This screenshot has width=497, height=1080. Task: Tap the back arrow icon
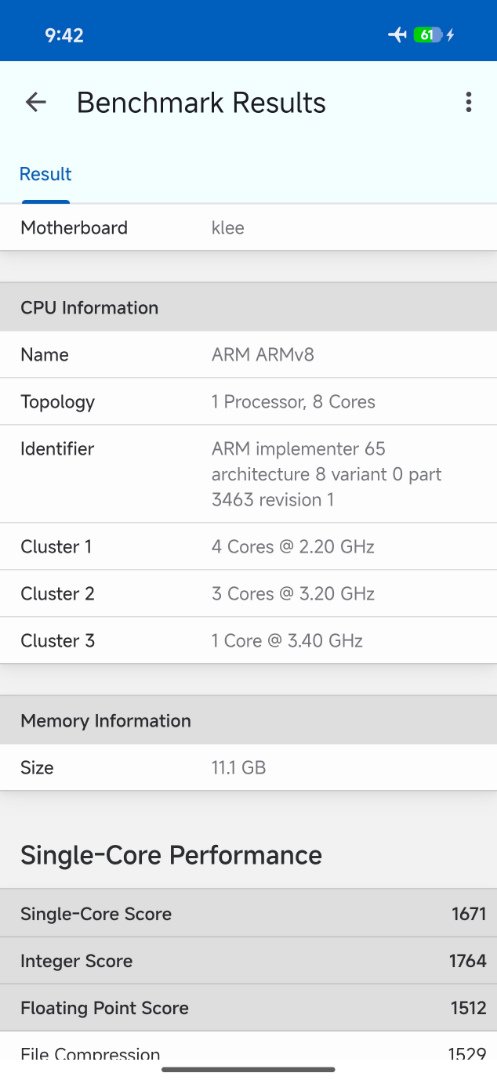pyautogui.click(x=36, y=103)
